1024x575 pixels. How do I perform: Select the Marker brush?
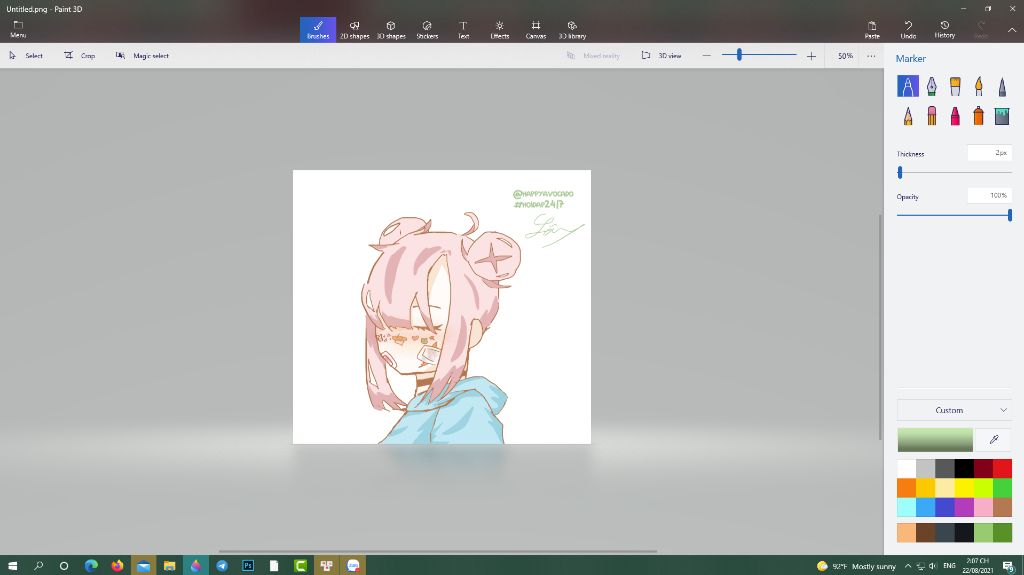click(908, 86)
